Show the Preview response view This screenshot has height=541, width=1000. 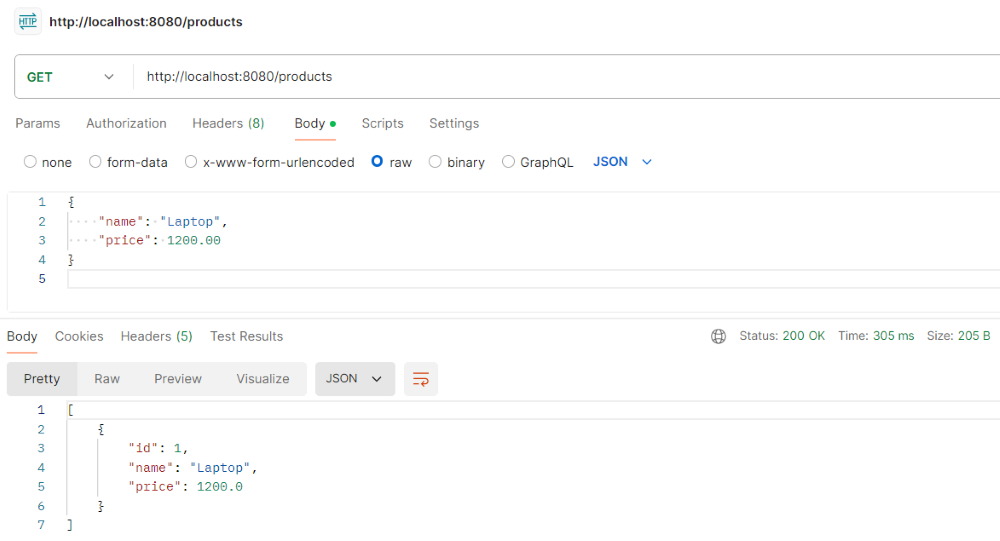[x=178, y=379]
